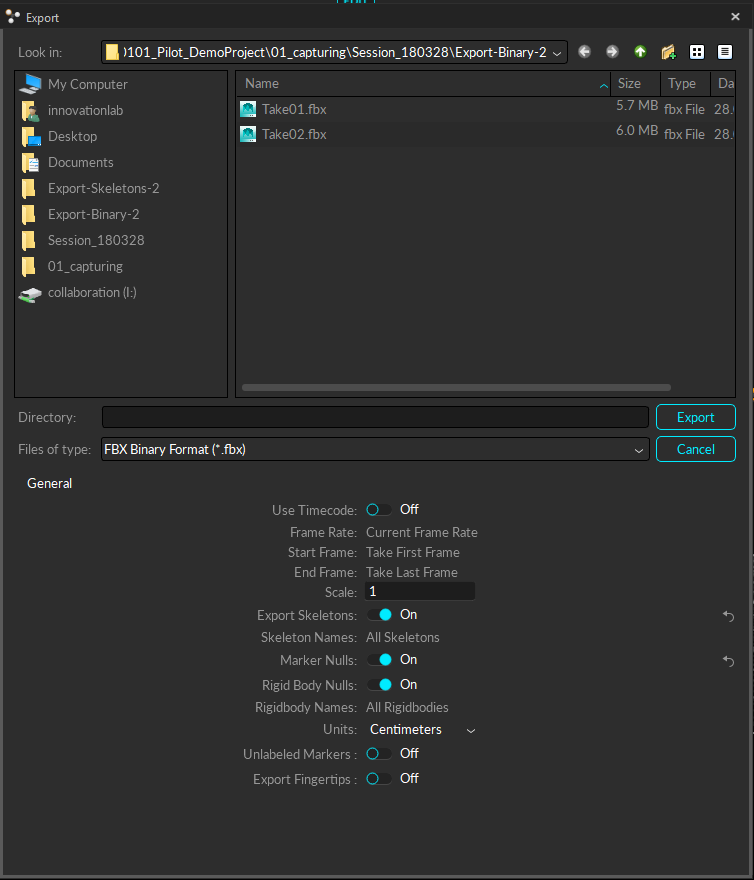754x880 pixels.
Task: Open the Look in path dropdown
Action: (x=557, y=52)
